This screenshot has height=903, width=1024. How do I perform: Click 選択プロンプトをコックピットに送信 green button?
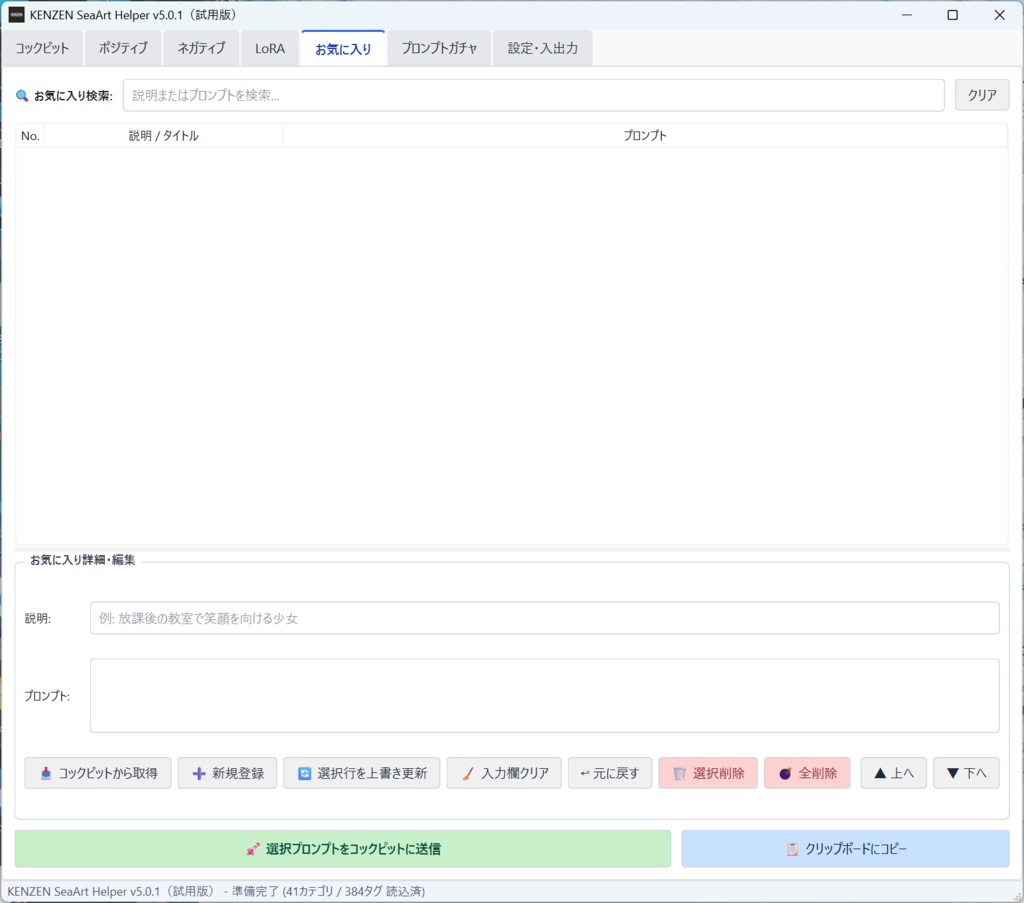[343, 849]
